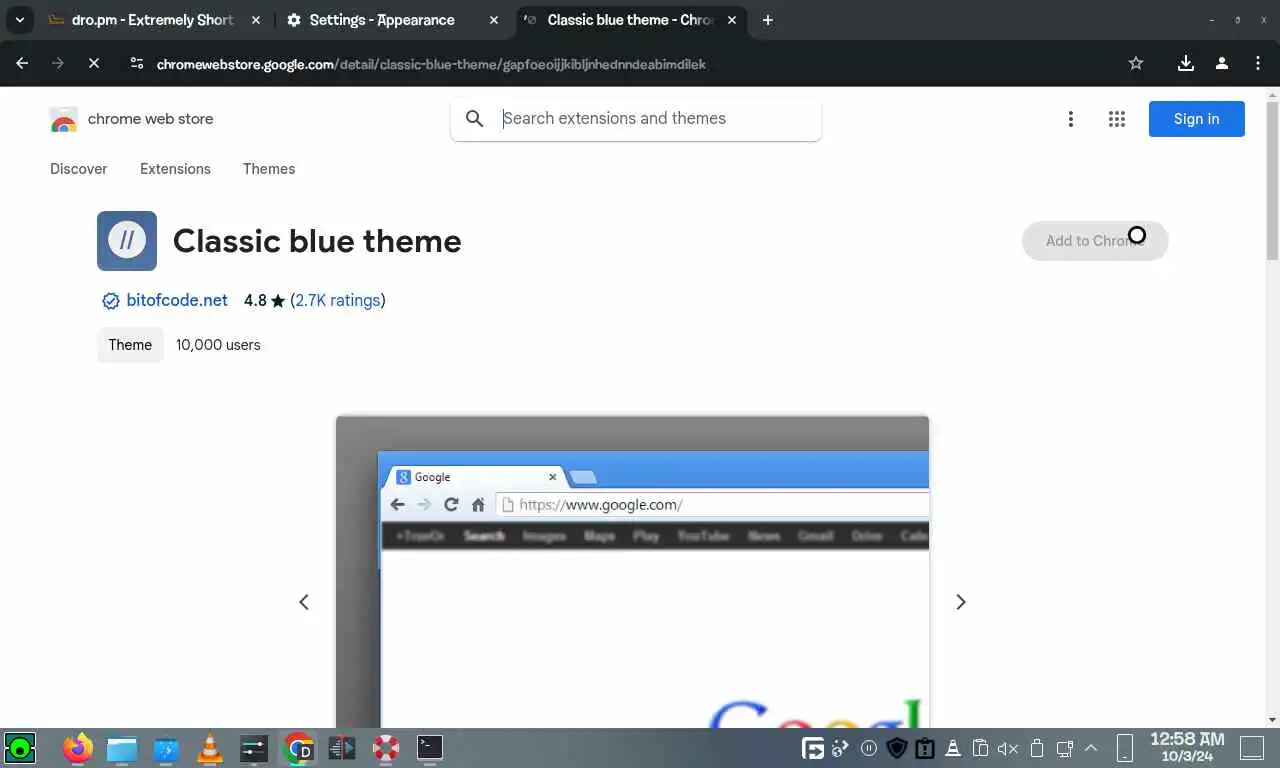Stop loading the page with the X button

tap(93, 63)
